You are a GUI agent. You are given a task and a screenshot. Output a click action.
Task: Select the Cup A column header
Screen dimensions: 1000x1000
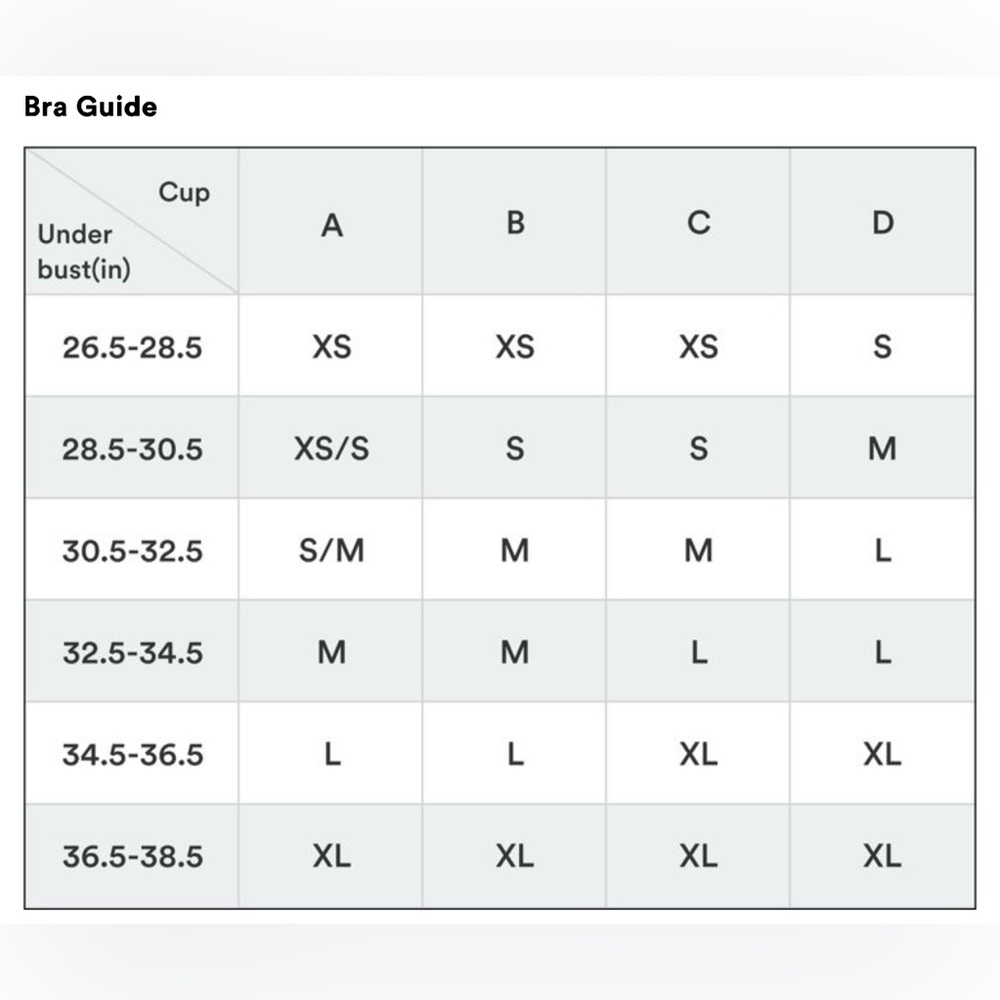pos(331,225)
